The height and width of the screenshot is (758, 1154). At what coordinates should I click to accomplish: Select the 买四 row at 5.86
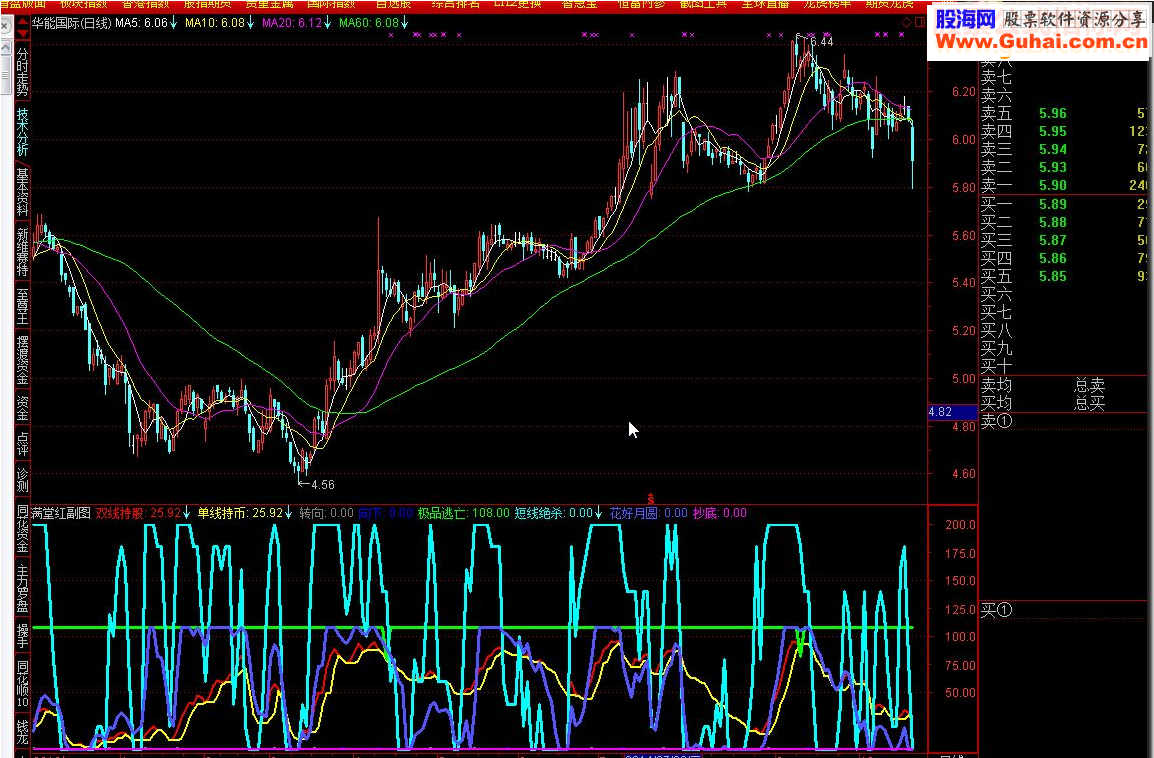click(x=1063, y=258)
